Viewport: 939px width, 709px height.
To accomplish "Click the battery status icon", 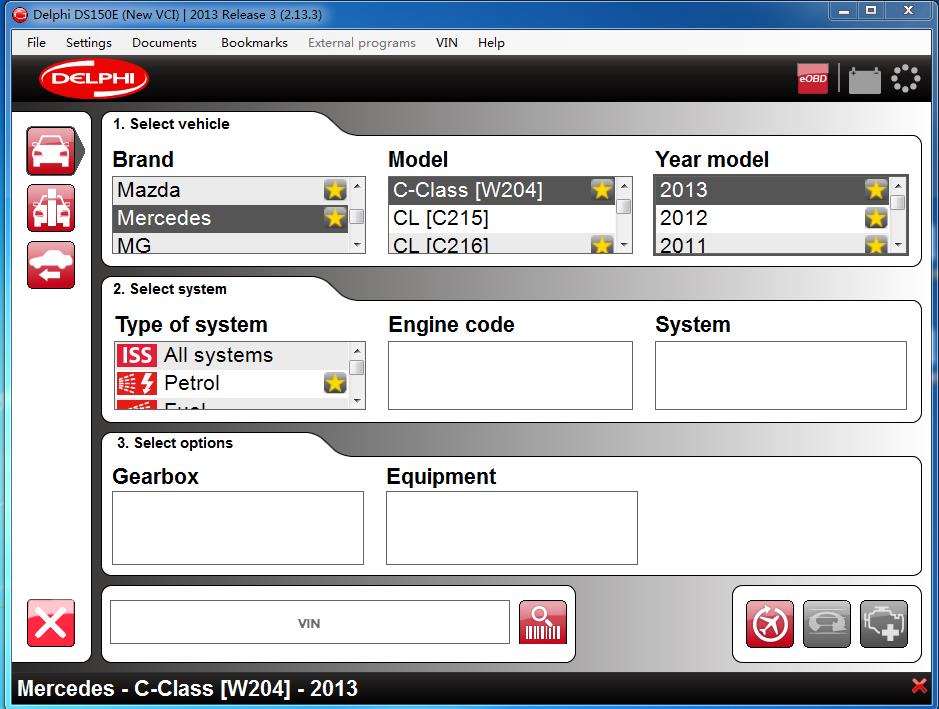I will coord(865,80).
